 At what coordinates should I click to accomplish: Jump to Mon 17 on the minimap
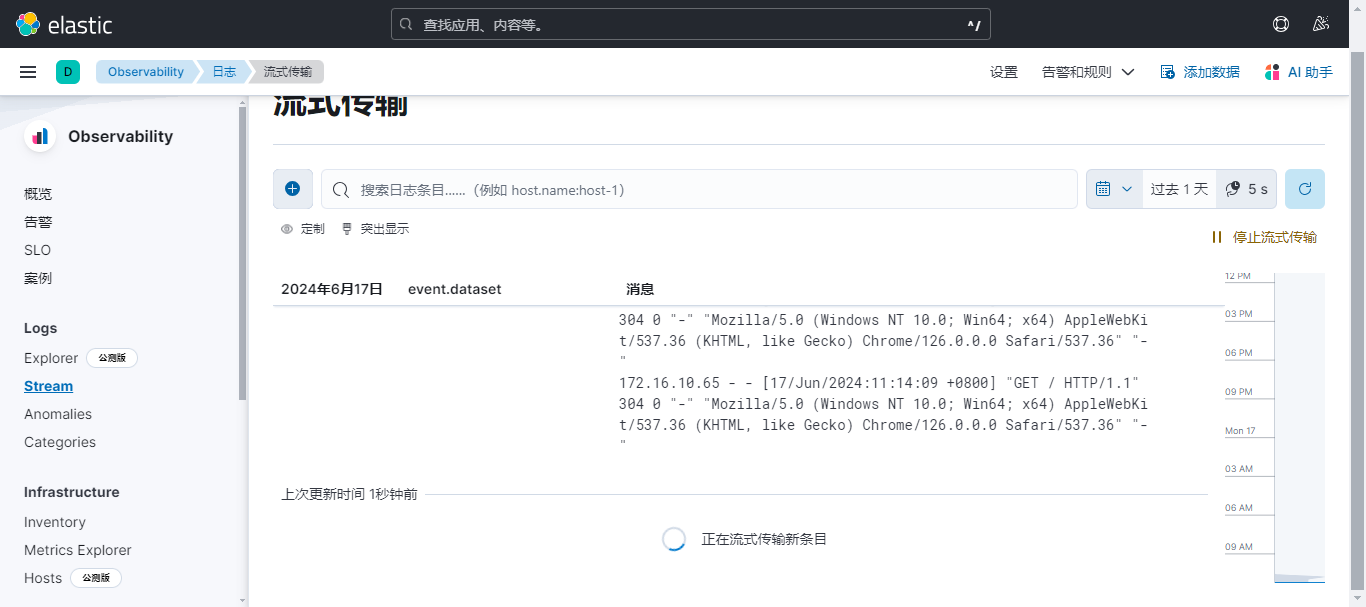point(1240,431)
